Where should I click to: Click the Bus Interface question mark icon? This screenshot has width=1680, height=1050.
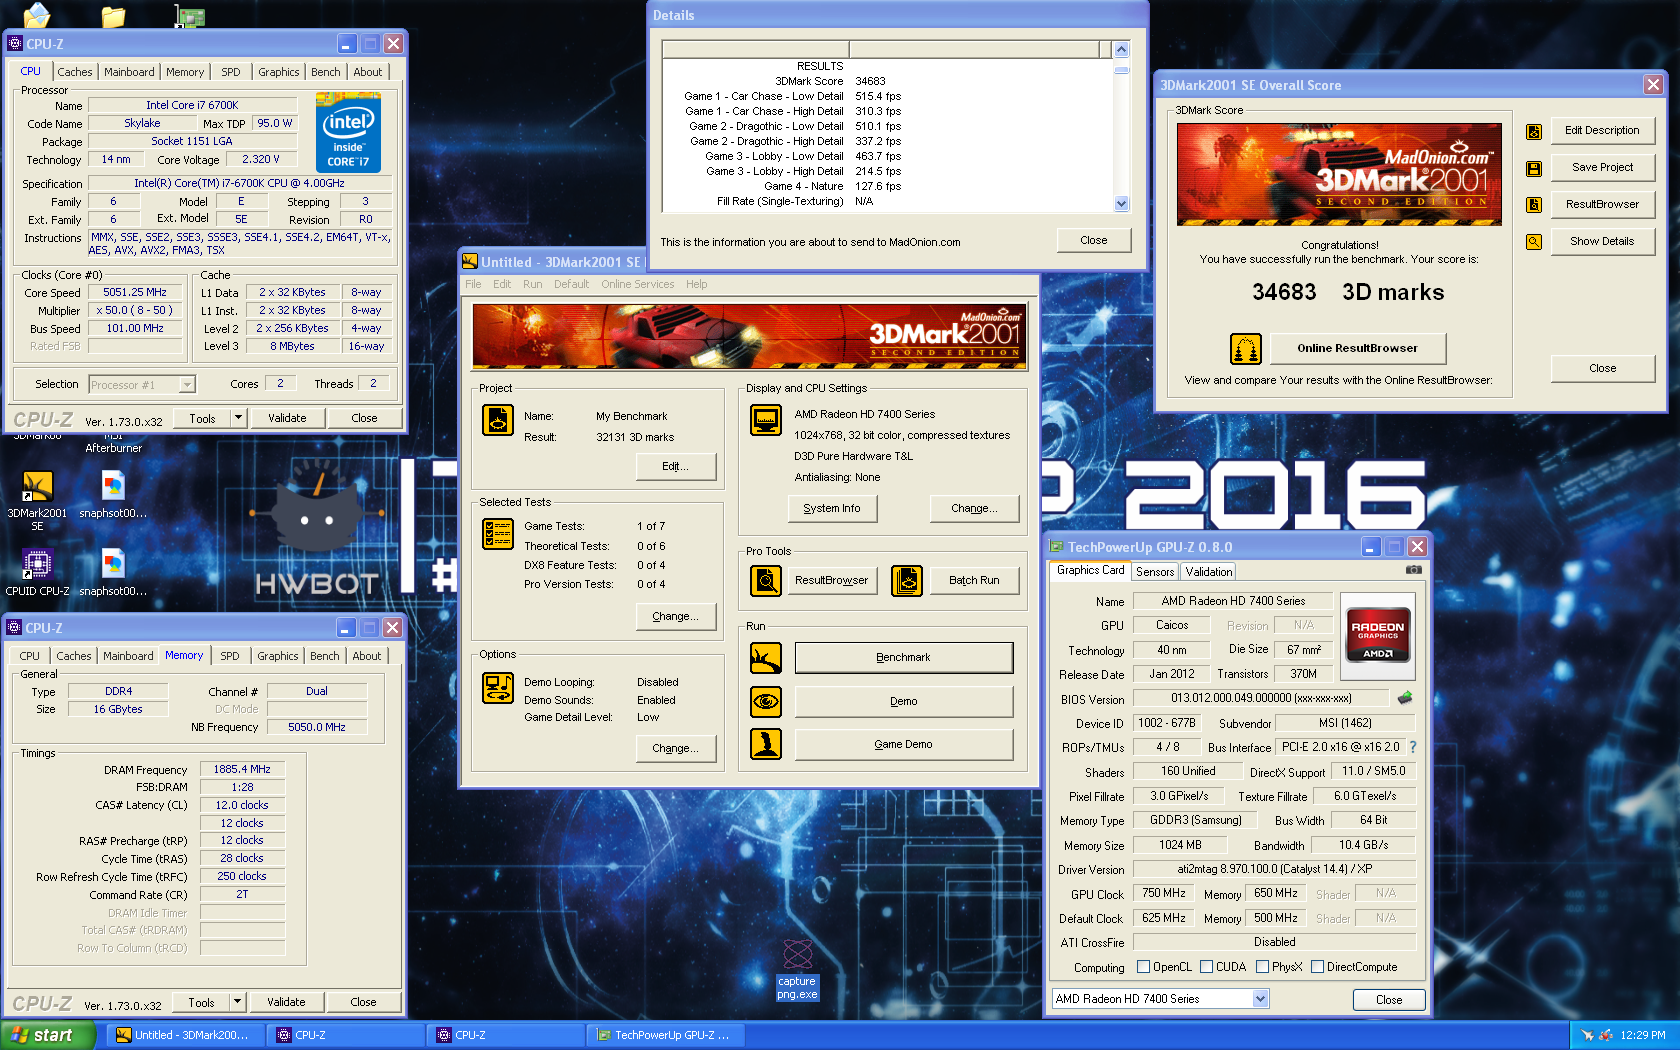pos(1412,747)
